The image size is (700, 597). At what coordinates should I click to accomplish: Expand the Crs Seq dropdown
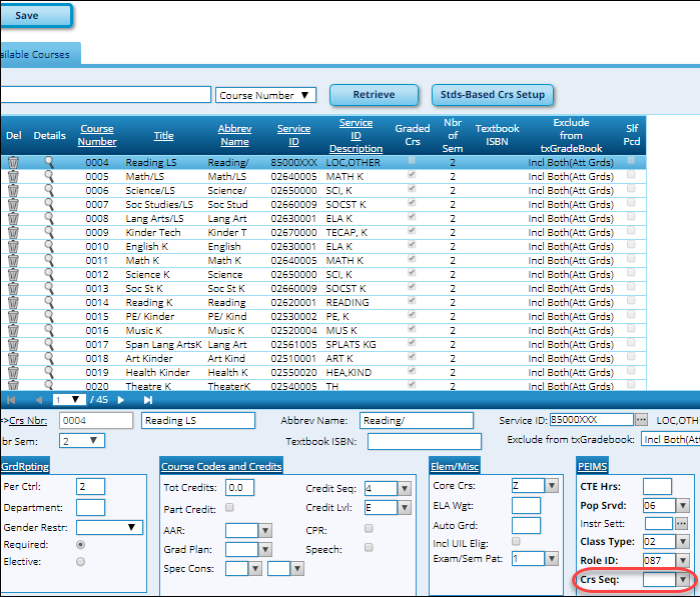point(683,579)
